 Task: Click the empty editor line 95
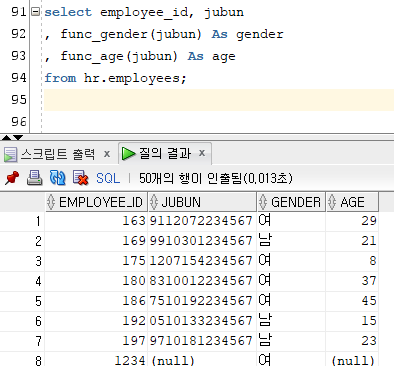tap(219, 100)
